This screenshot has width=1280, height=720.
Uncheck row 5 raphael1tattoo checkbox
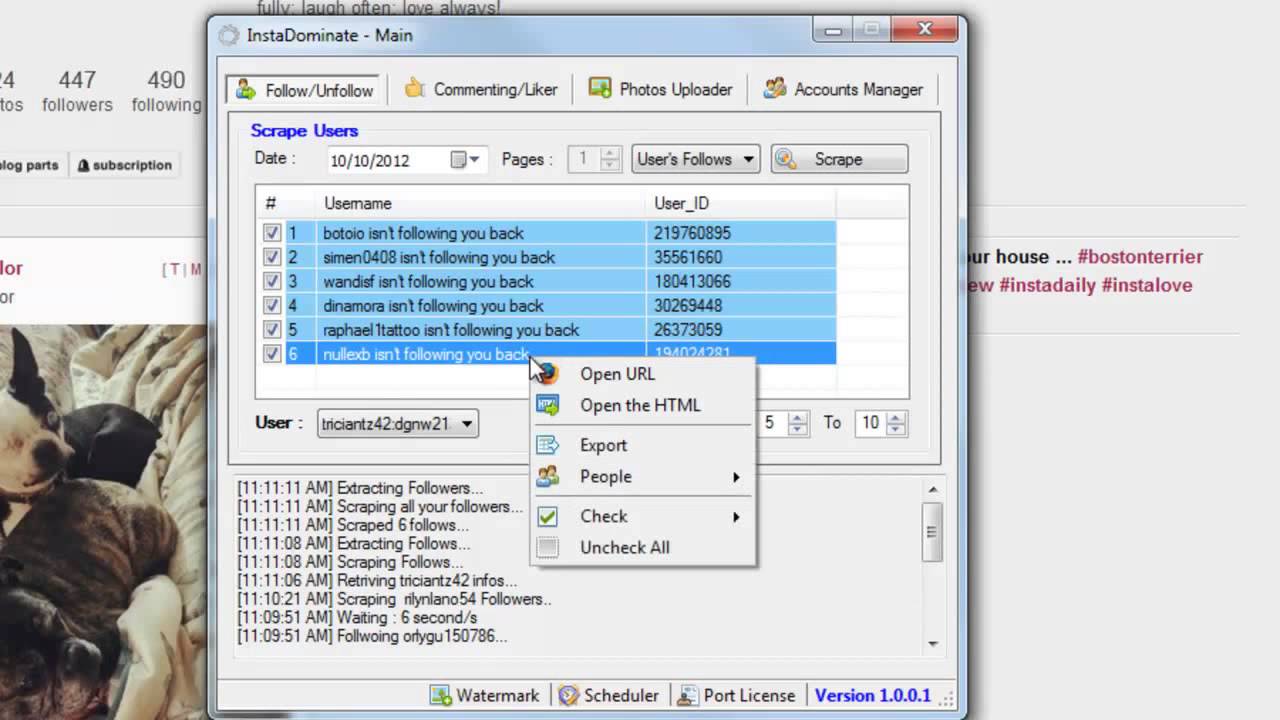[271, 329]
